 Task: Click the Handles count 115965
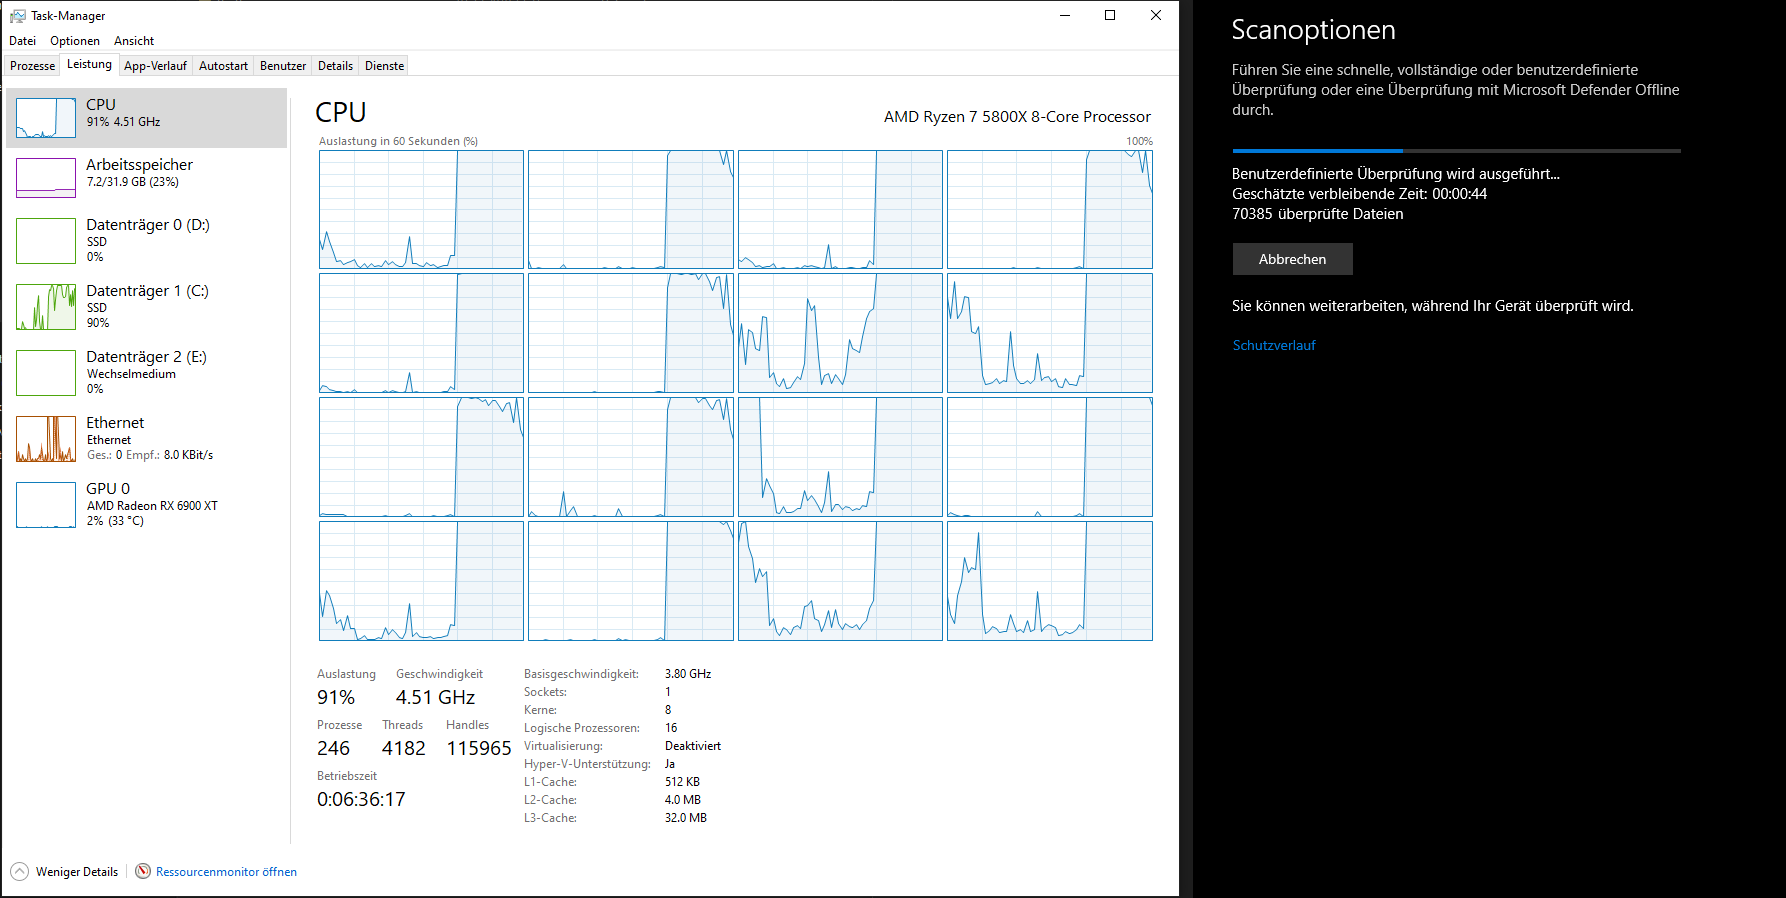click(x=479, y=748)
